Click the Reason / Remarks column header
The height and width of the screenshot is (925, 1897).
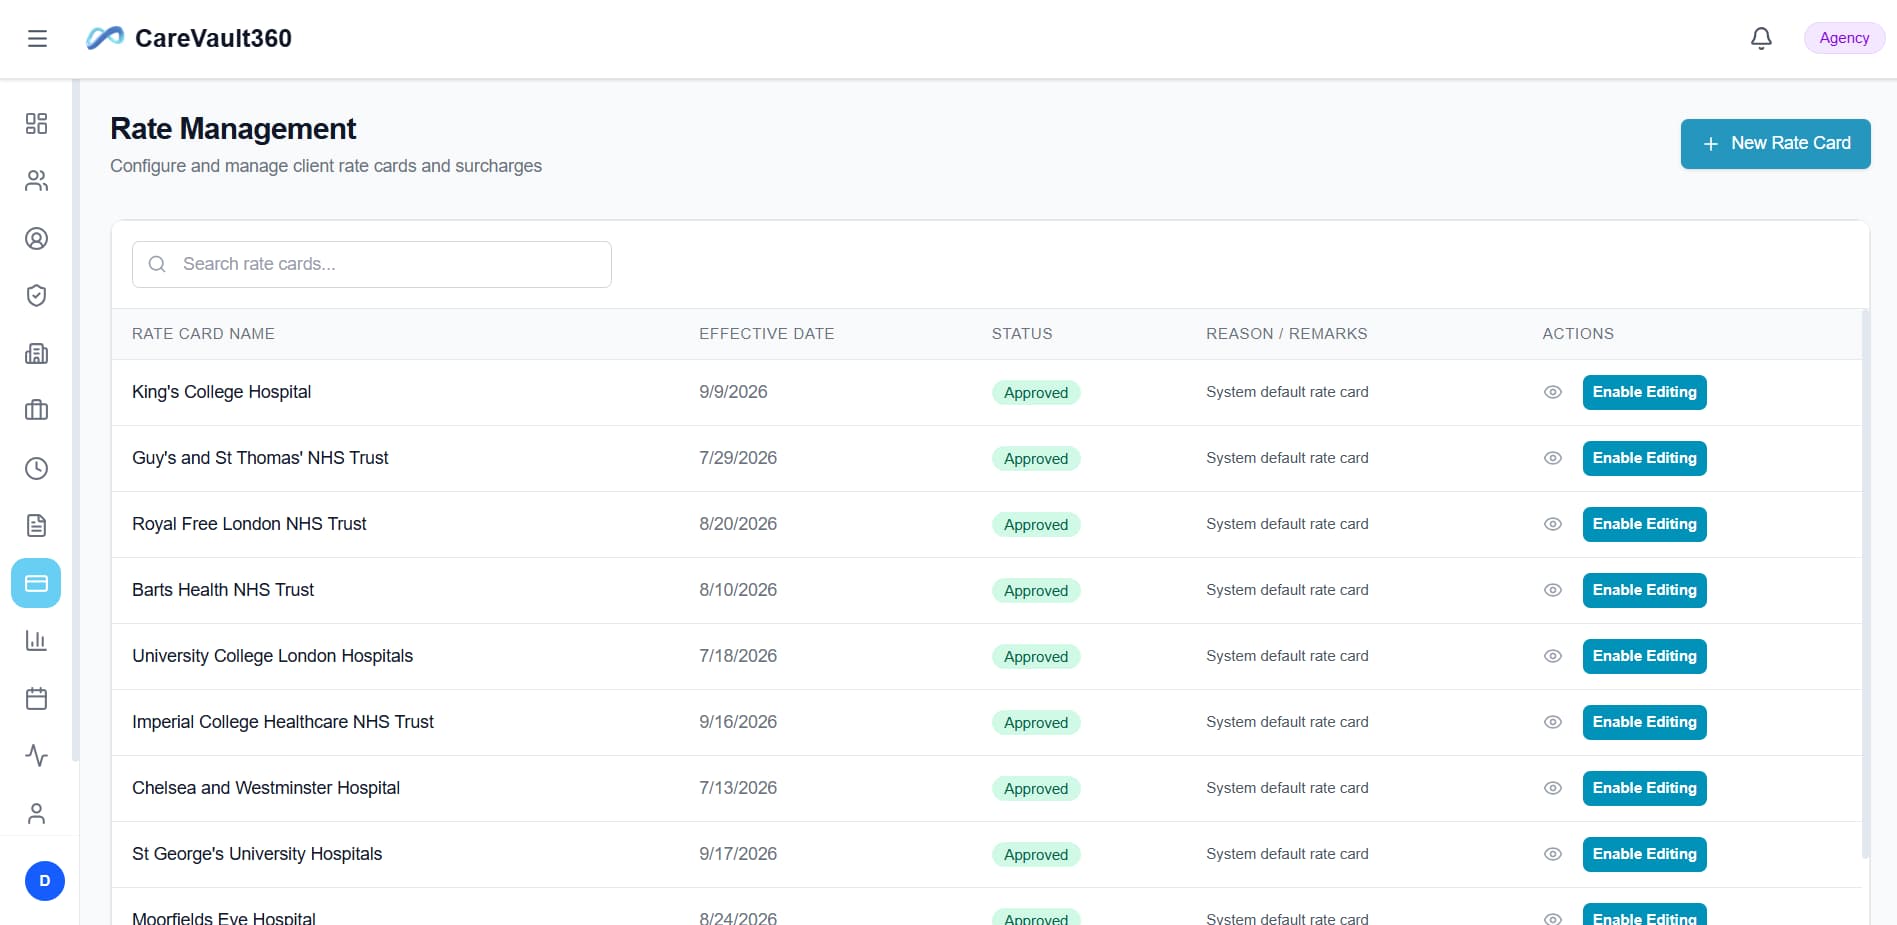tap(1286, 334)
